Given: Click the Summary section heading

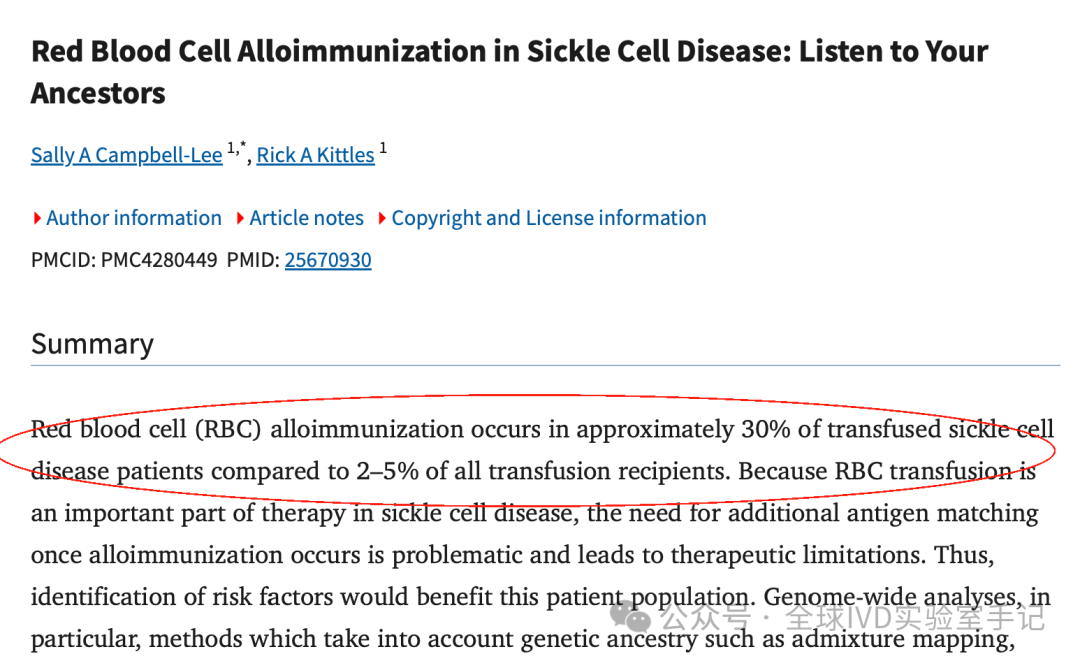Looking at the screenshot, I should tap(92, 344).
